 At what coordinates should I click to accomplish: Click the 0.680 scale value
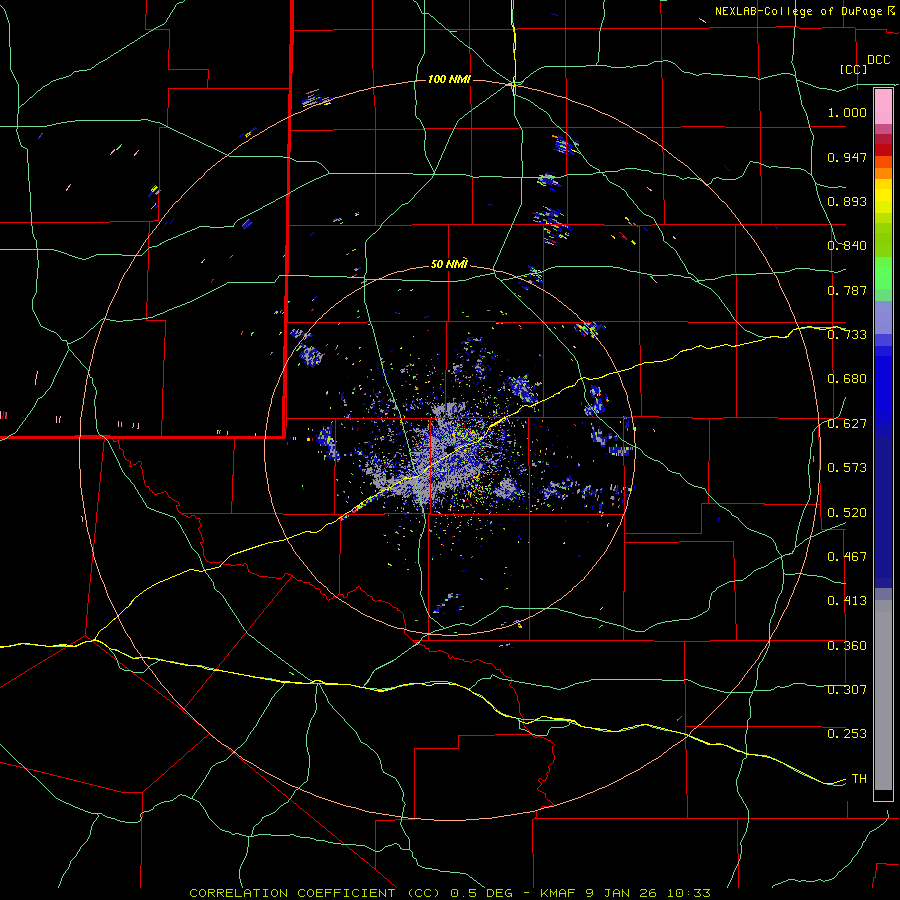(x=847, y=379)
